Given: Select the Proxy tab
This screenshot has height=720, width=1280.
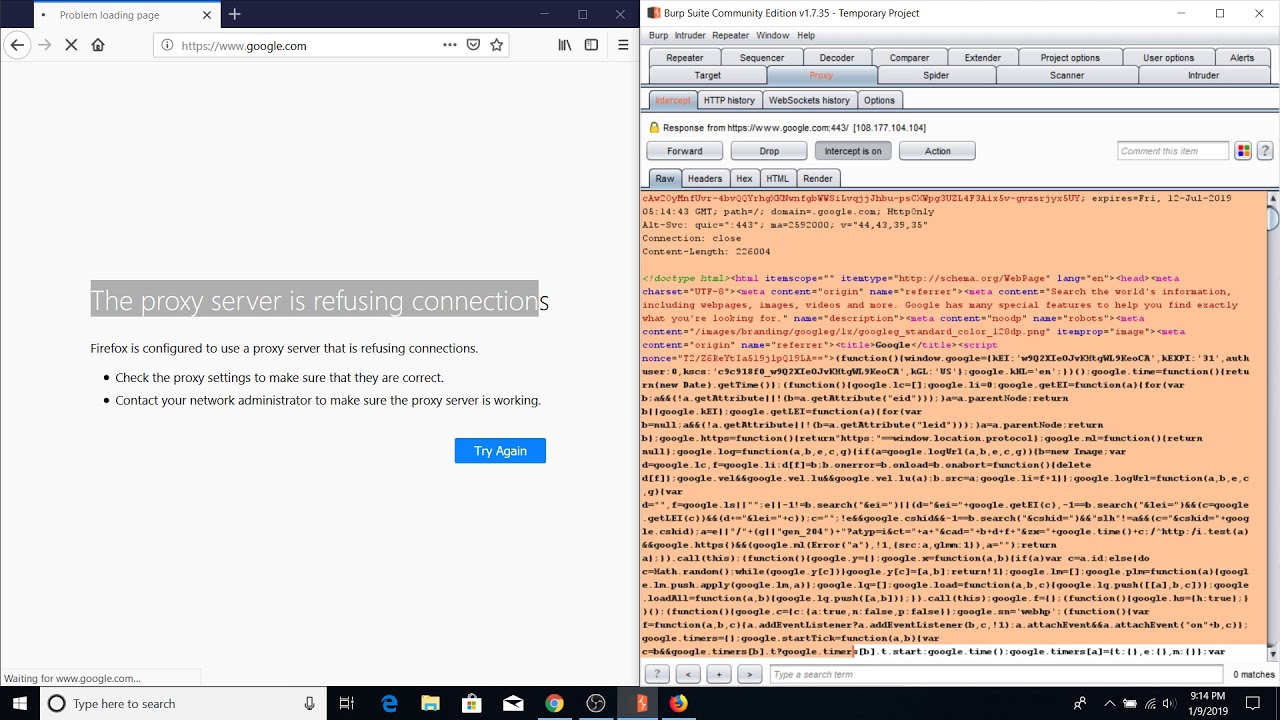Looking at the screenshot, I should [x=821, y=76].
